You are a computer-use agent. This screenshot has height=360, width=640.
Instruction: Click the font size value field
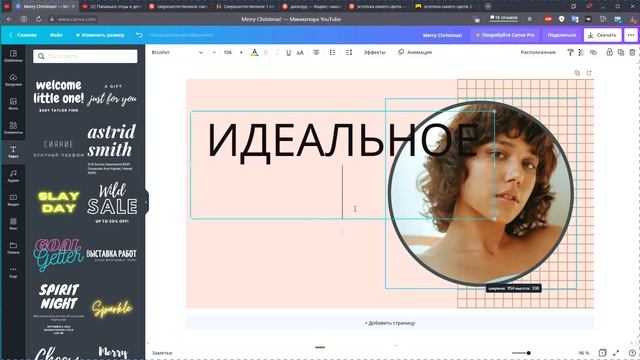228,52
